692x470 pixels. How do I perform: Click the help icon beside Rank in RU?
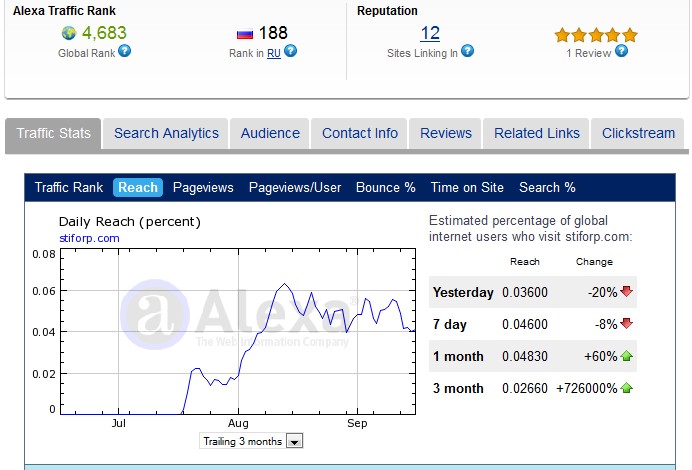click(x=290, y=51)
